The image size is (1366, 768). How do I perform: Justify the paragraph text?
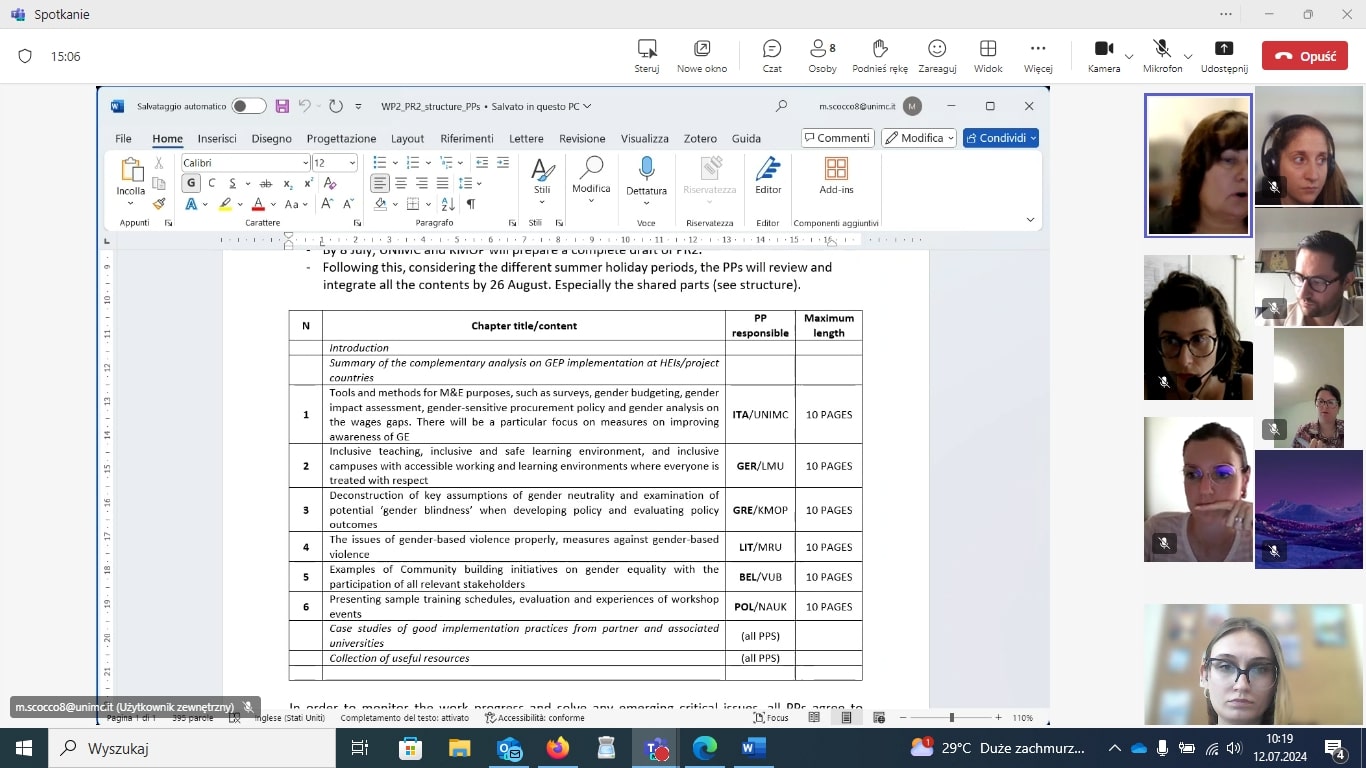[443, 183]
